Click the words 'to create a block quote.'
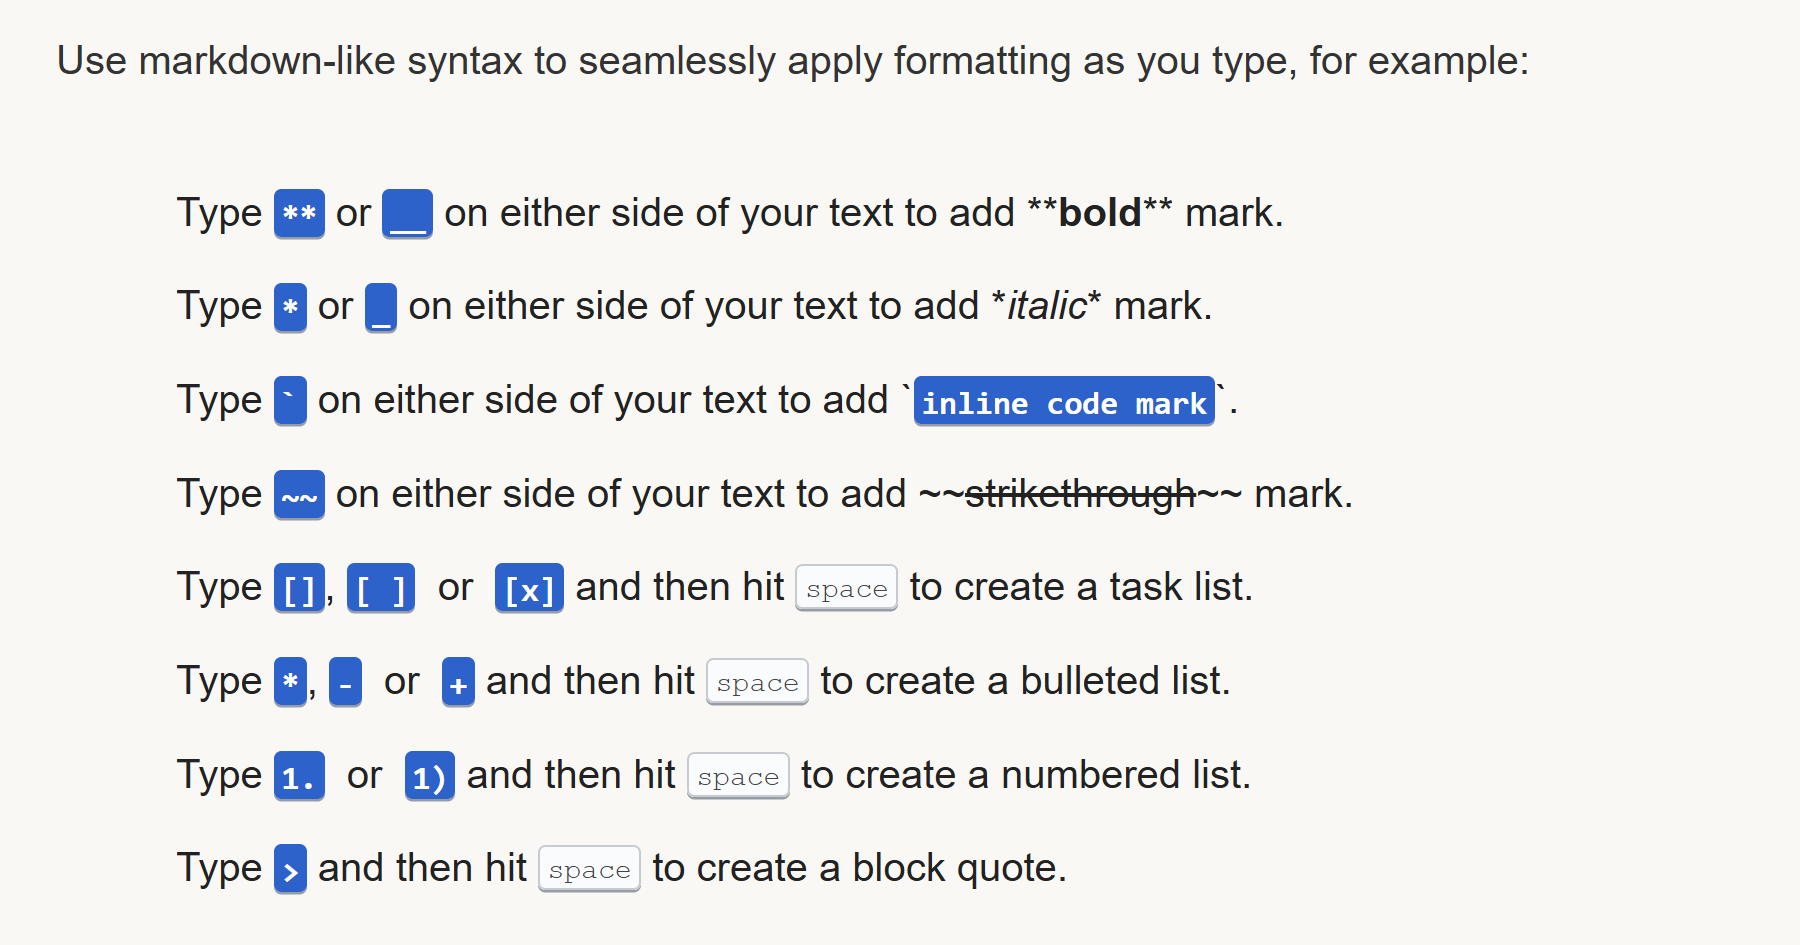Viewport: 1800px width, 945px height. [x=860, y=868]
